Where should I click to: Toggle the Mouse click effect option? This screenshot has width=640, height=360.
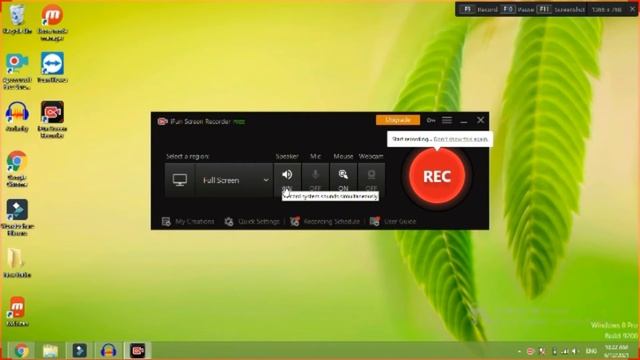pyautogui.click(x=343, y=180)
